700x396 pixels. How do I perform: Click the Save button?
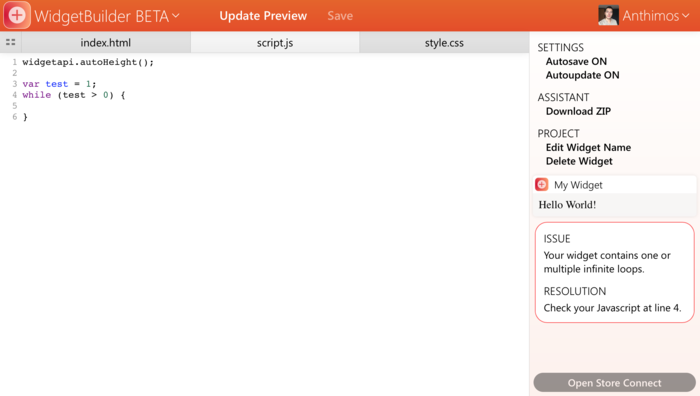click(340, 16)
